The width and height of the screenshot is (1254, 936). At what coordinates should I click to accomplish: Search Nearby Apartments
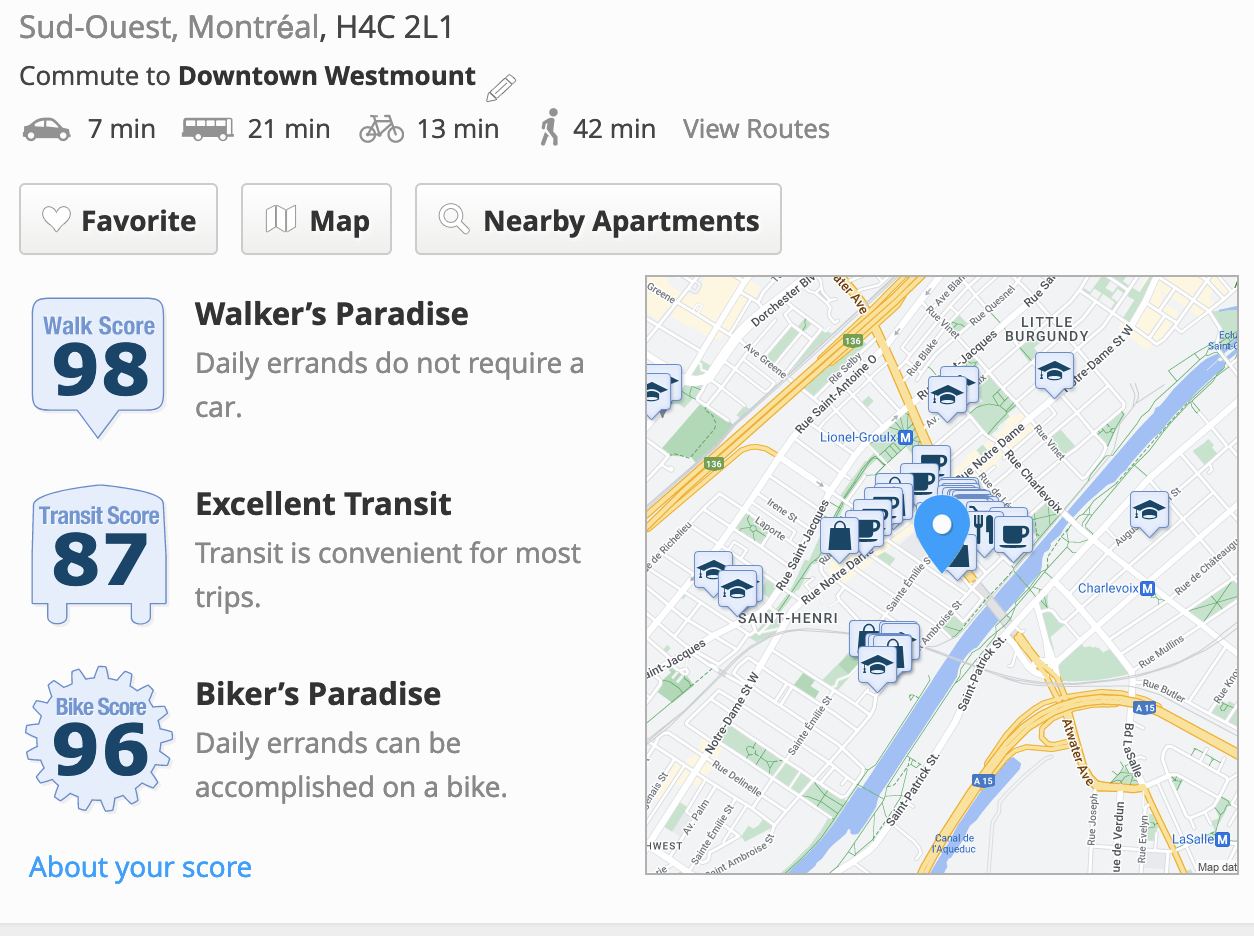[x=598, y=220]
